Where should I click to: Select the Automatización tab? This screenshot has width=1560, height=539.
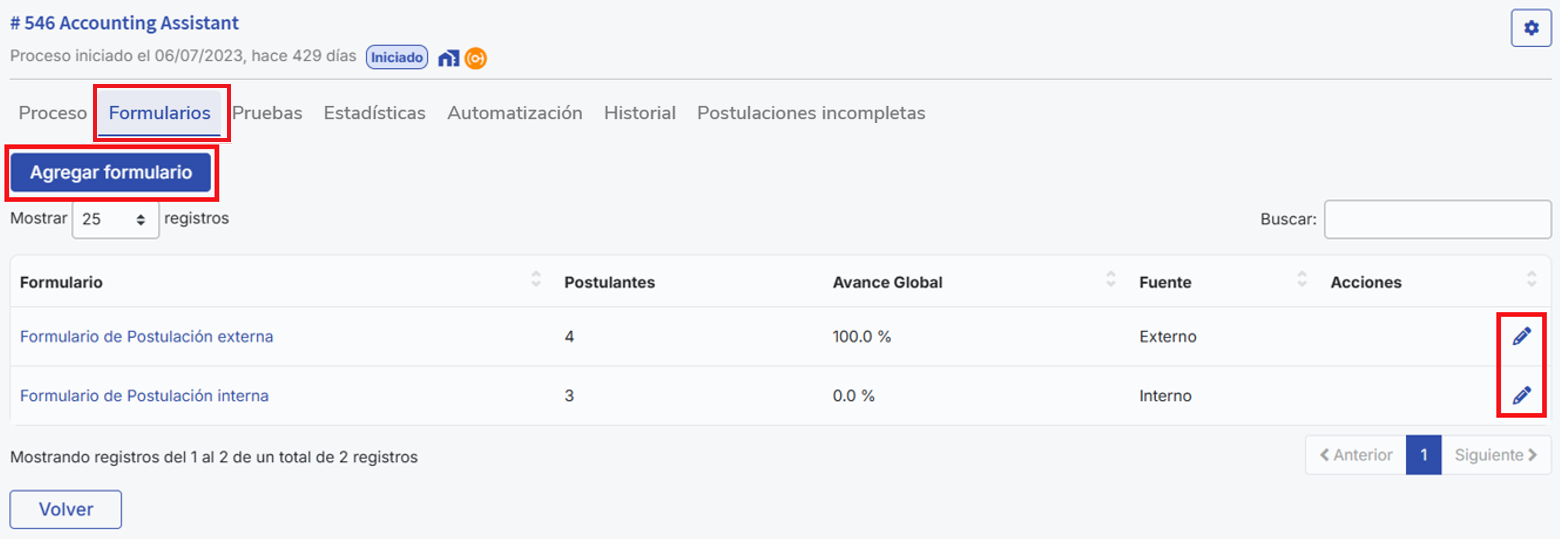point(514,113)
